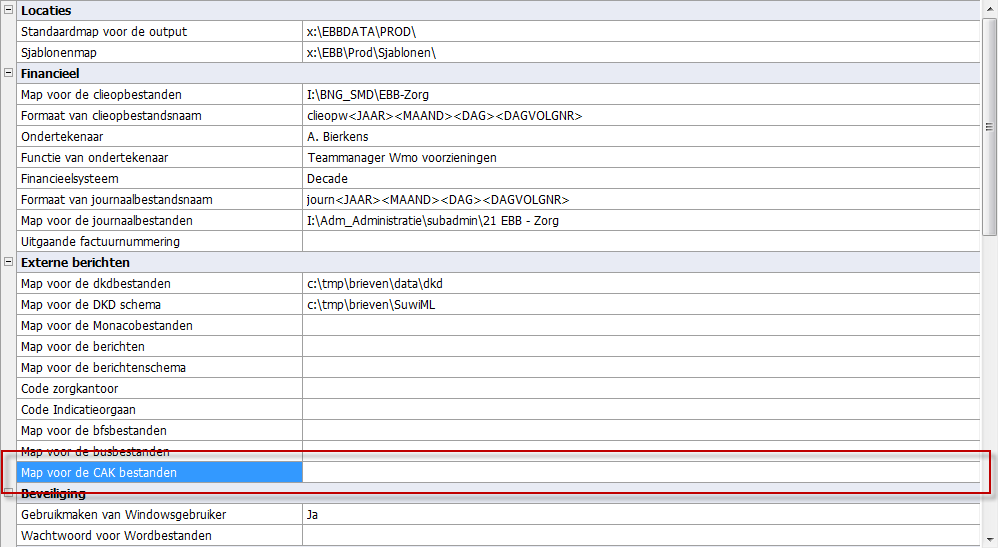
Task: Open the Financieelsysteem value Decade
Action: [640, 179]
